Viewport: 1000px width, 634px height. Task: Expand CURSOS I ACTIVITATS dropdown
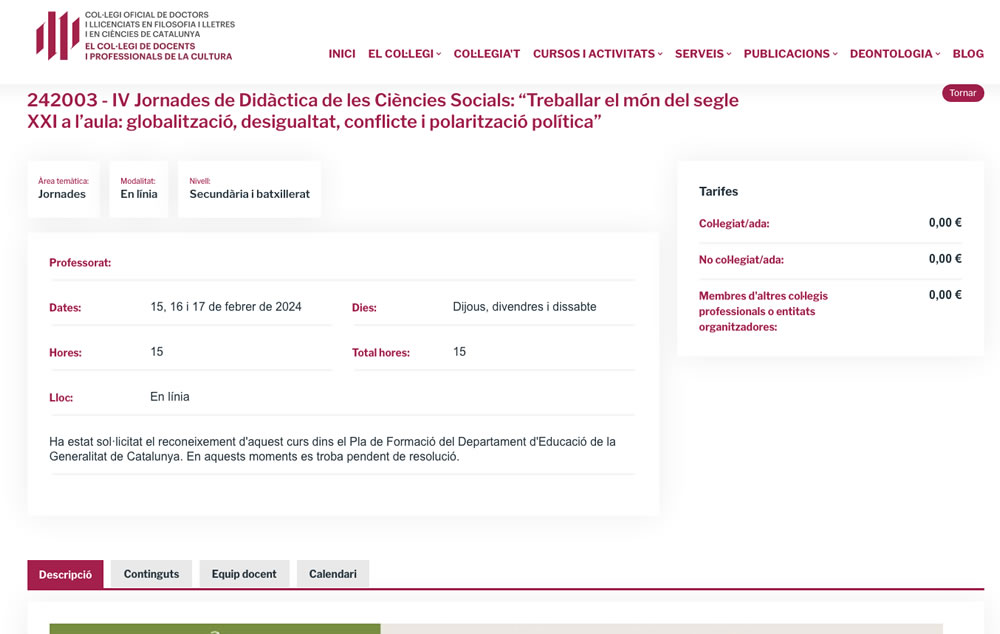[597, 54]
